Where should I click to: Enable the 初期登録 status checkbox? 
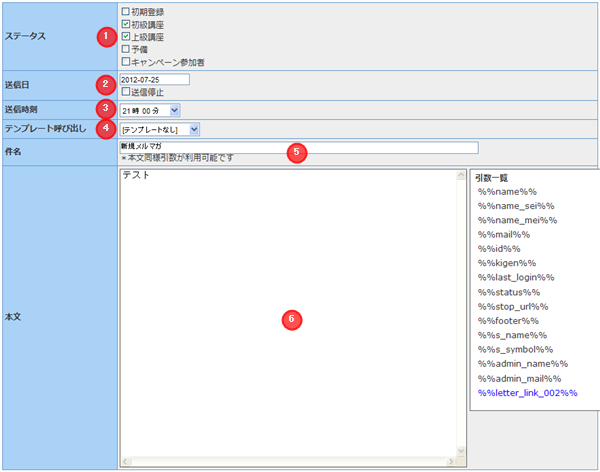124,11
